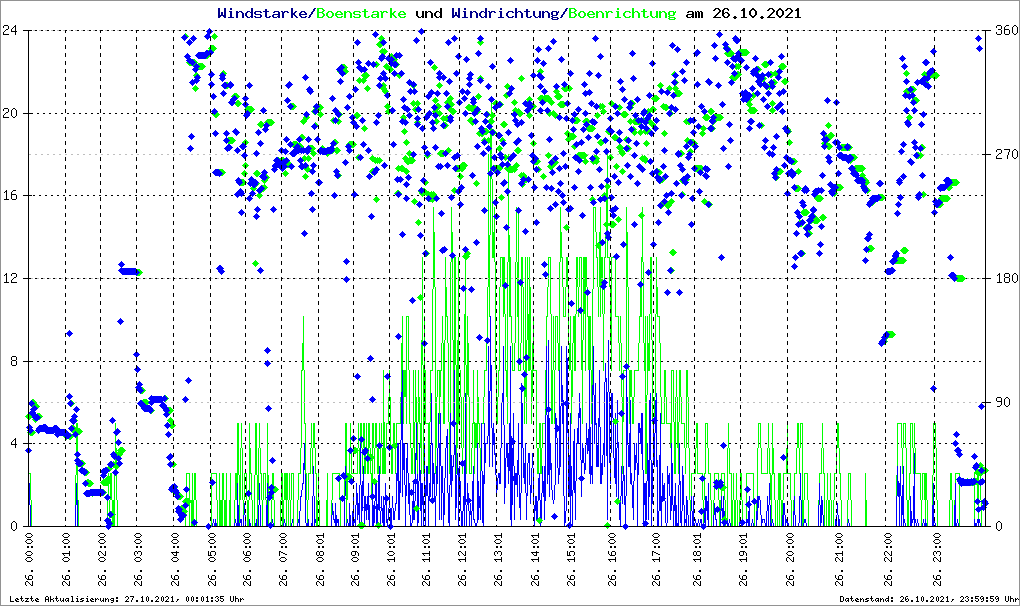Click the wind strength axis label '24'
This screenshot has height=606, width=1020.
10,31
